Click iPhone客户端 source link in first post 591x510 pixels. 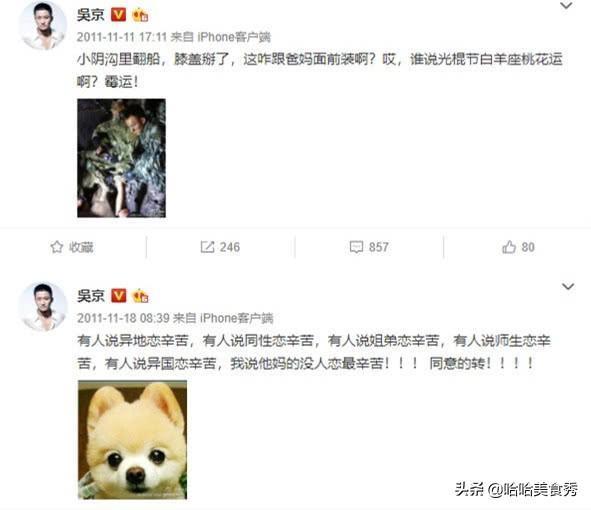pyautogui.click(x=234, y=37)
